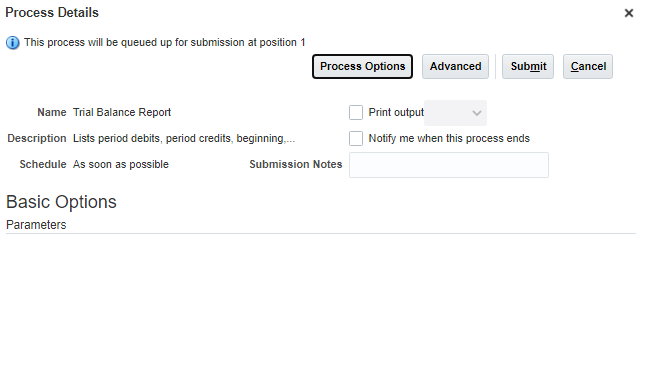Click inside the Submission Notes field
Screen dimensions: 645x374
coord(449,165)
